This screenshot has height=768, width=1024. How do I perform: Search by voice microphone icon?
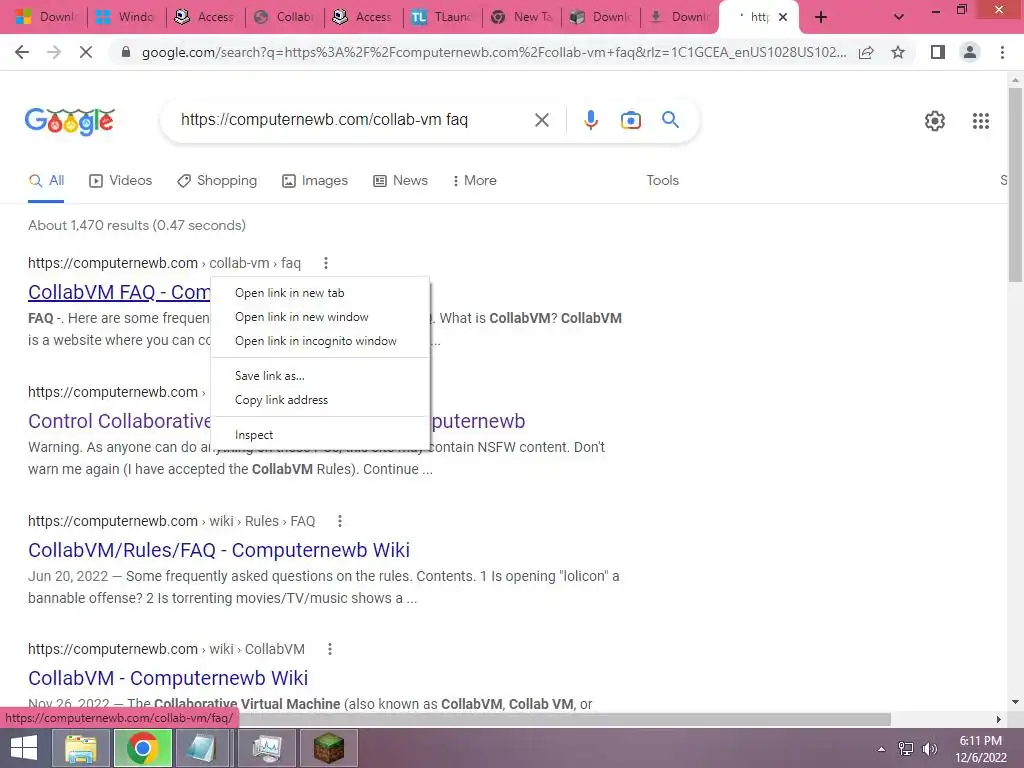point(590,120)
